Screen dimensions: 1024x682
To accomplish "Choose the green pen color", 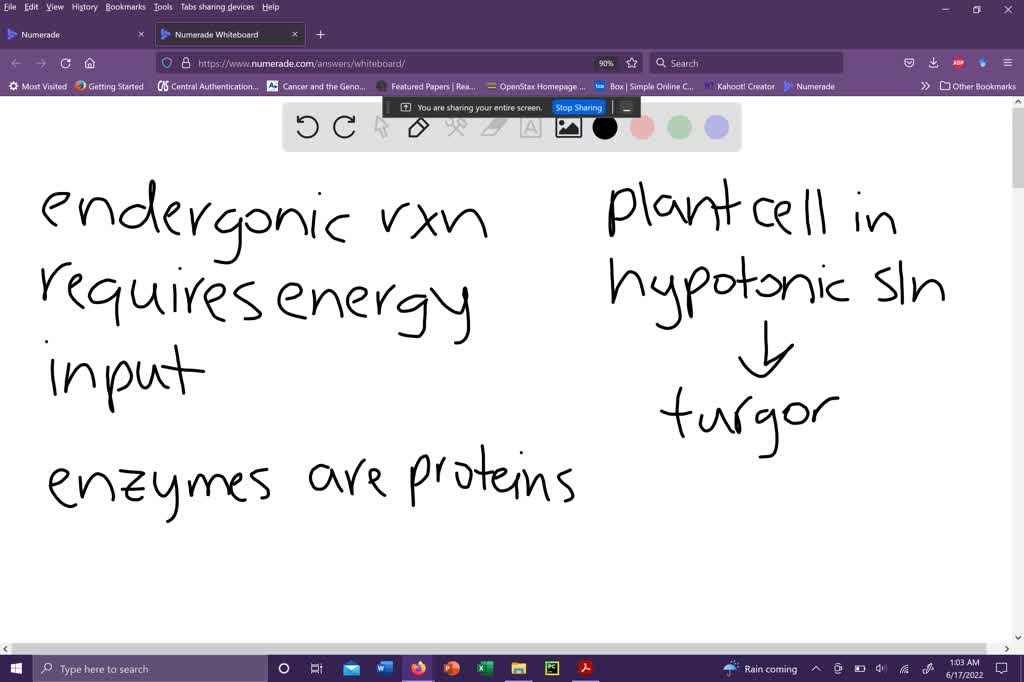I will (679, 127).
